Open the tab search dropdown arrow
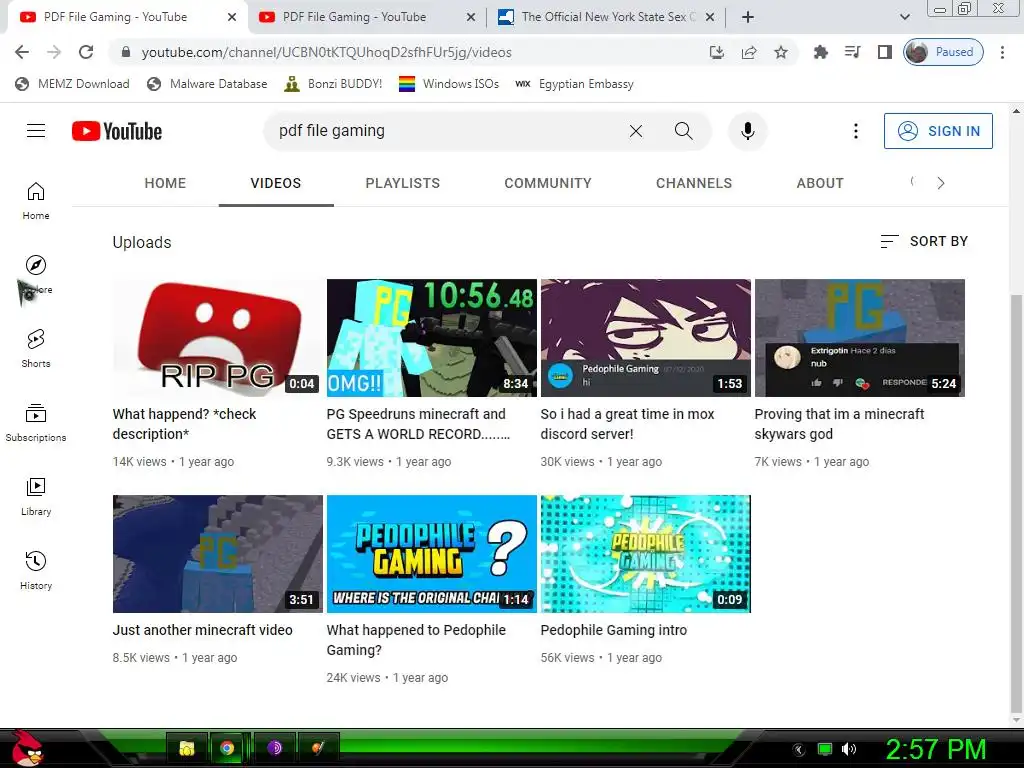Viewport: 1024px width, 768px height. [904, 17]
